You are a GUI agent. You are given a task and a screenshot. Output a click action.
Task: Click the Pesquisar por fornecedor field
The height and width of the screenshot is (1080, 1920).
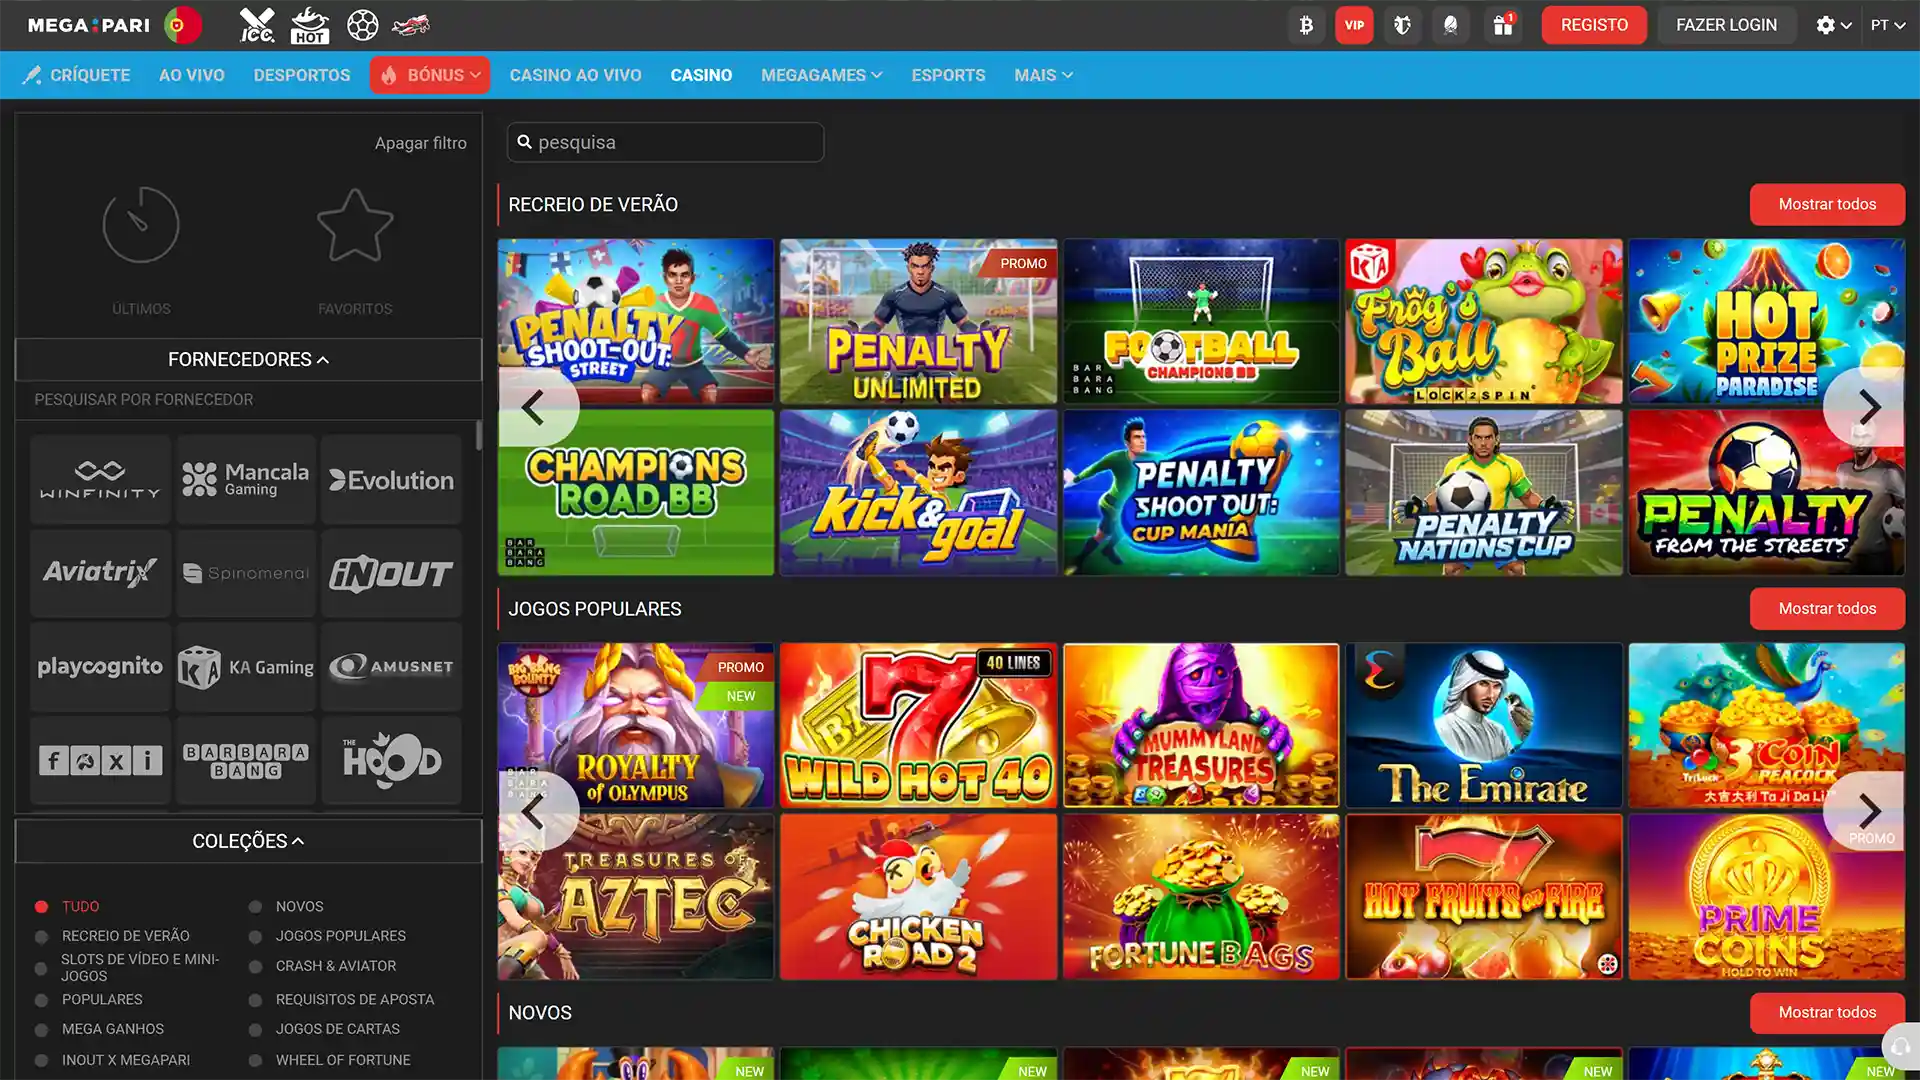pos(248,400)
